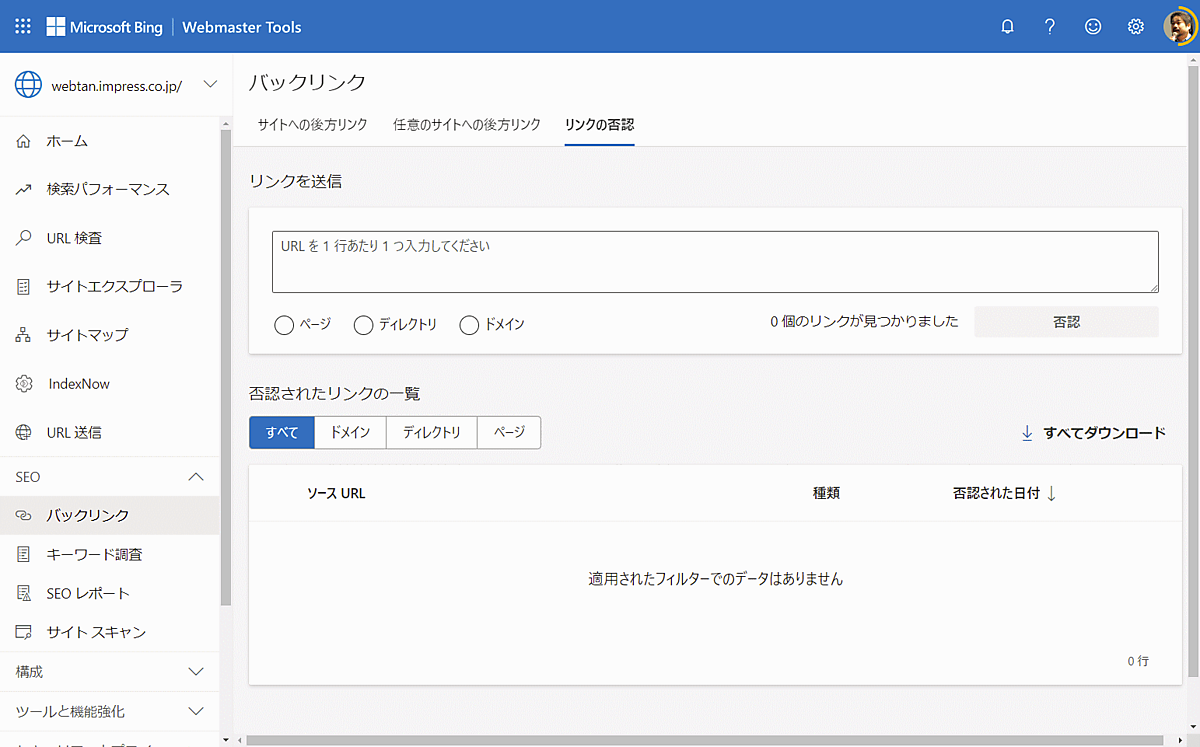Click the 否認 submit button
1200x747 pixels.
pyautogui.click(x=1066, y=322)
